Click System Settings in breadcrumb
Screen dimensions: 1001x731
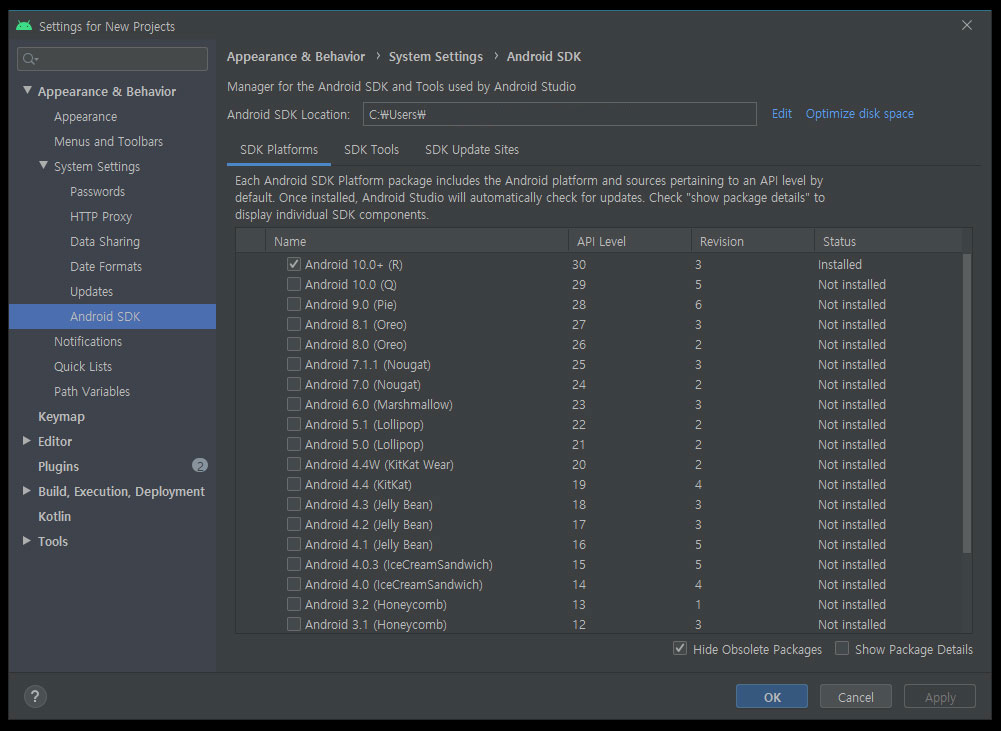click(x=435, y=56)
